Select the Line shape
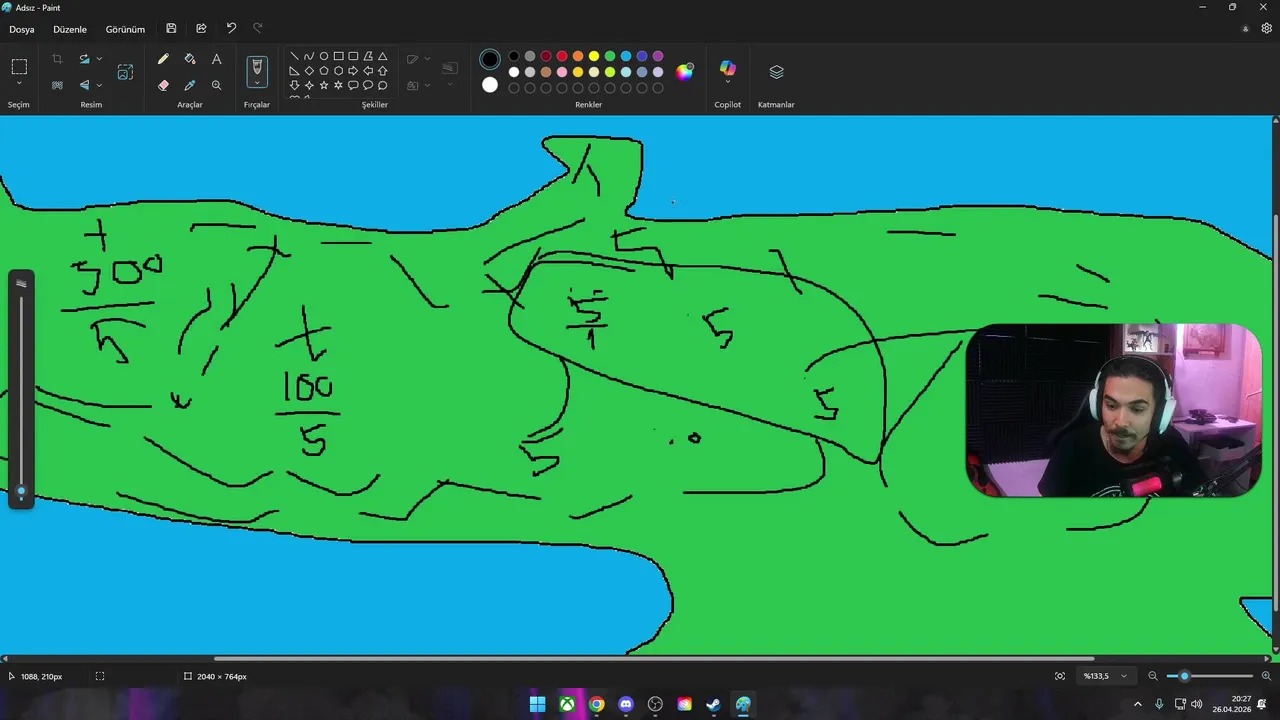This screenshot has width=1280, height=720. click(294, 56)
